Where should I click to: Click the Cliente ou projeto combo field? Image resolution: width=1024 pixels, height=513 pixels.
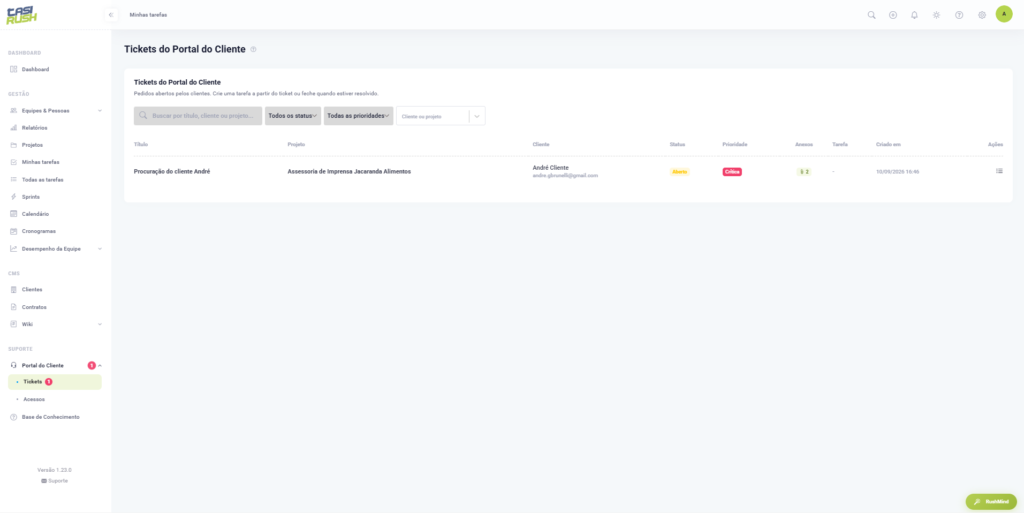point(432,116)
